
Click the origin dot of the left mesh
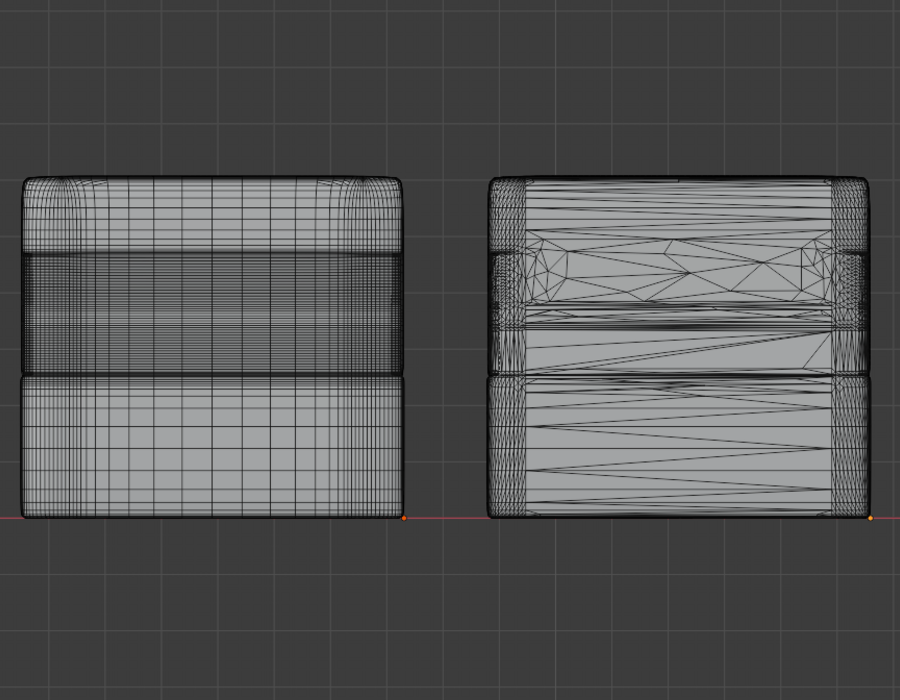tap(404, 518)
